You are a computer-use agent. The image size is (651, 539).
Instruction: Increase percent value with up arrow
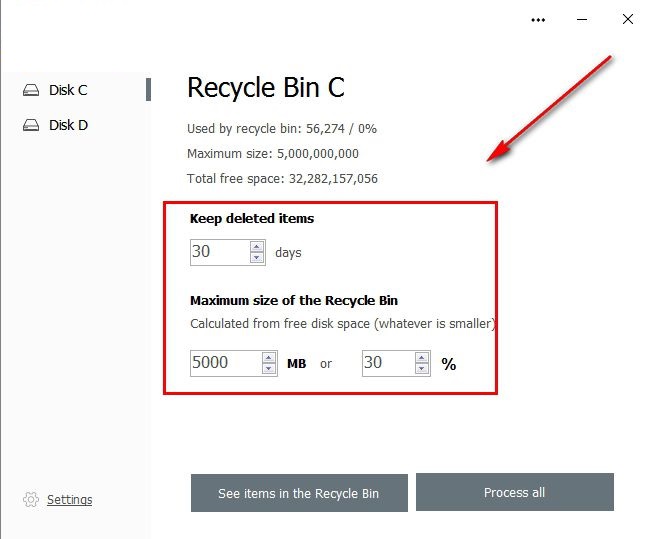(422, 358)
